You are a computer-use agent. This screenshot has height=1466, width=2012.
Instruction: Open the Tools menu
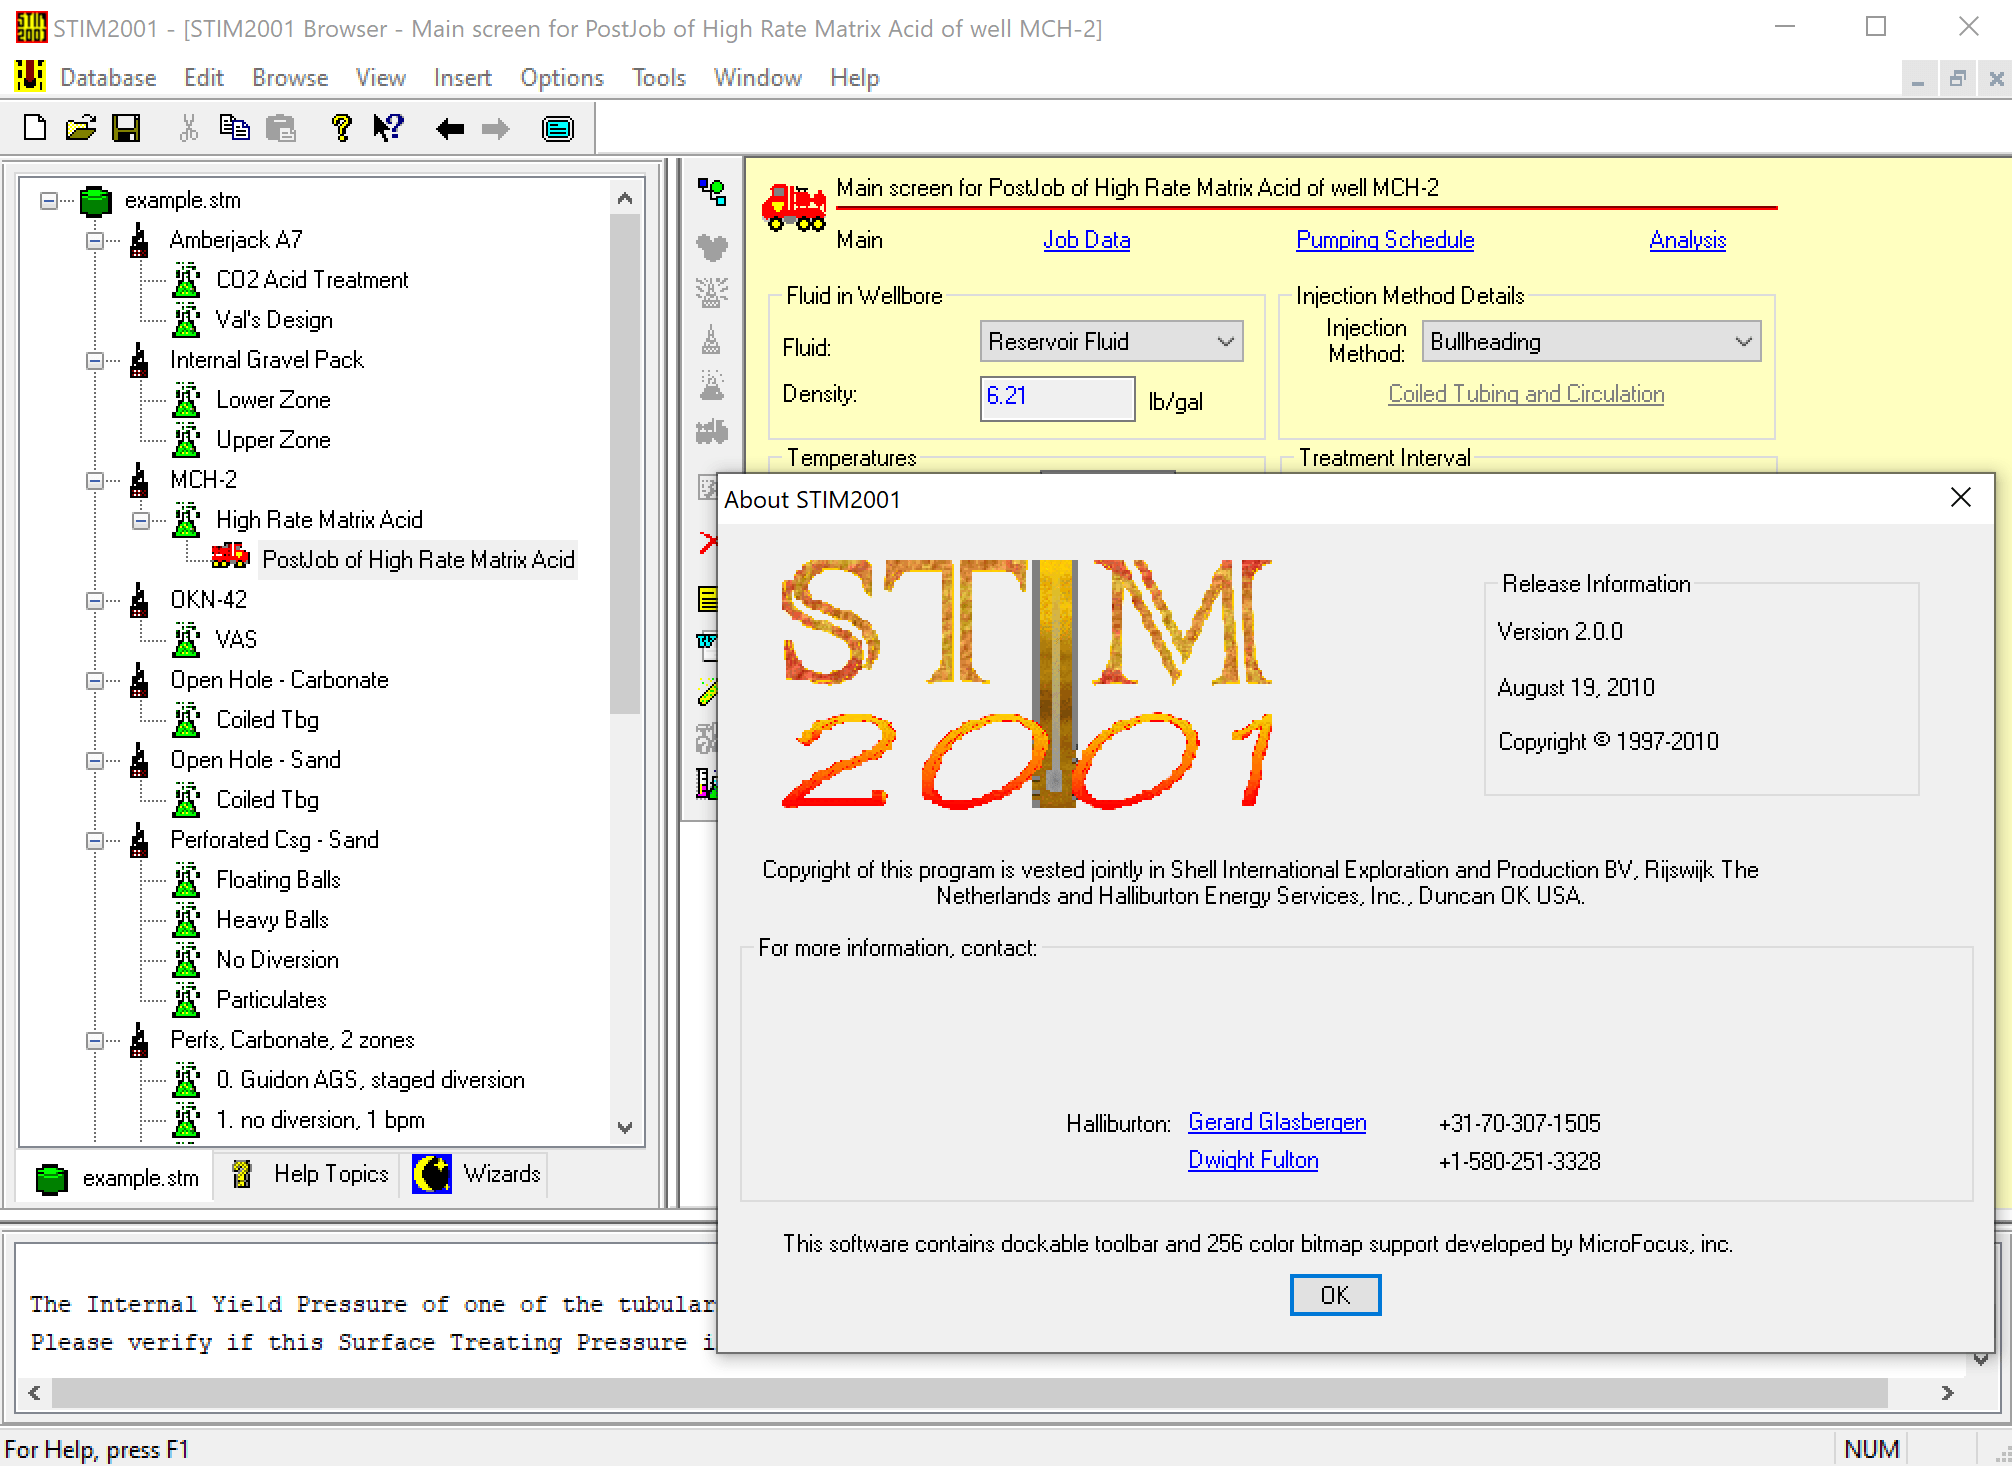(657, 77)
